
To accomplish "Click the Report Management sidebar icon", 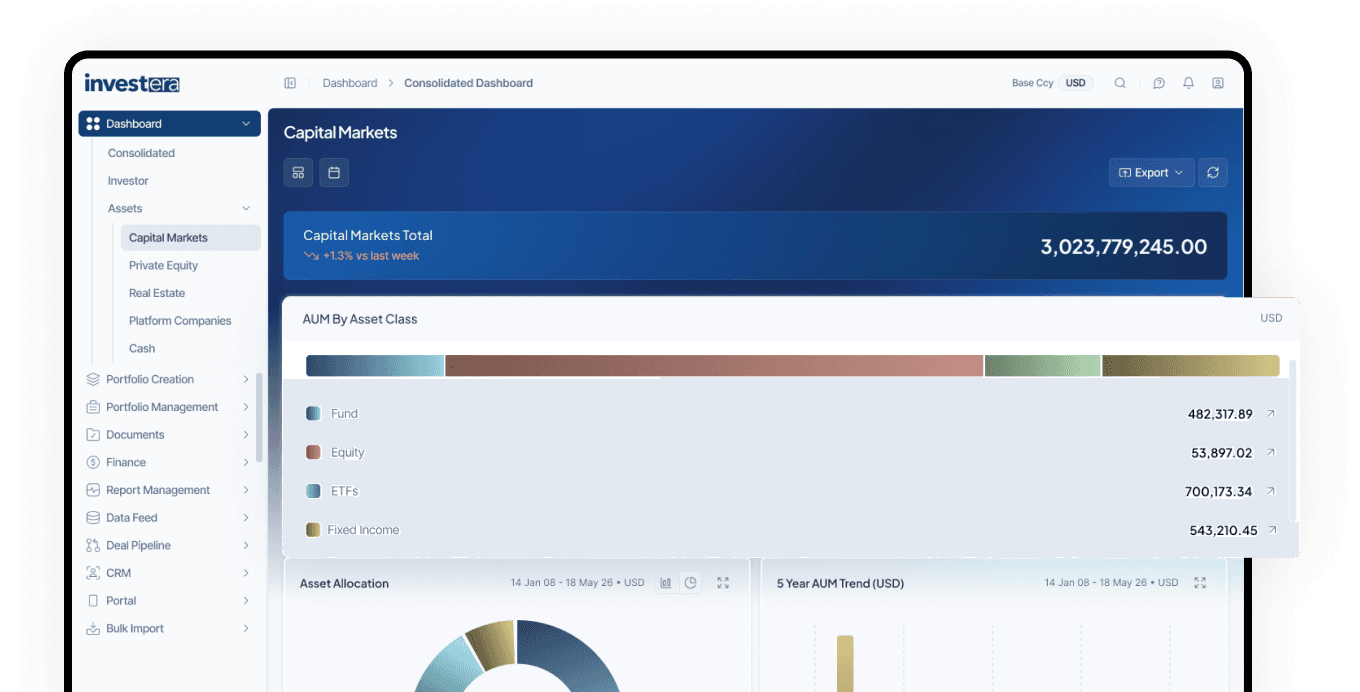I will [93, 490].
